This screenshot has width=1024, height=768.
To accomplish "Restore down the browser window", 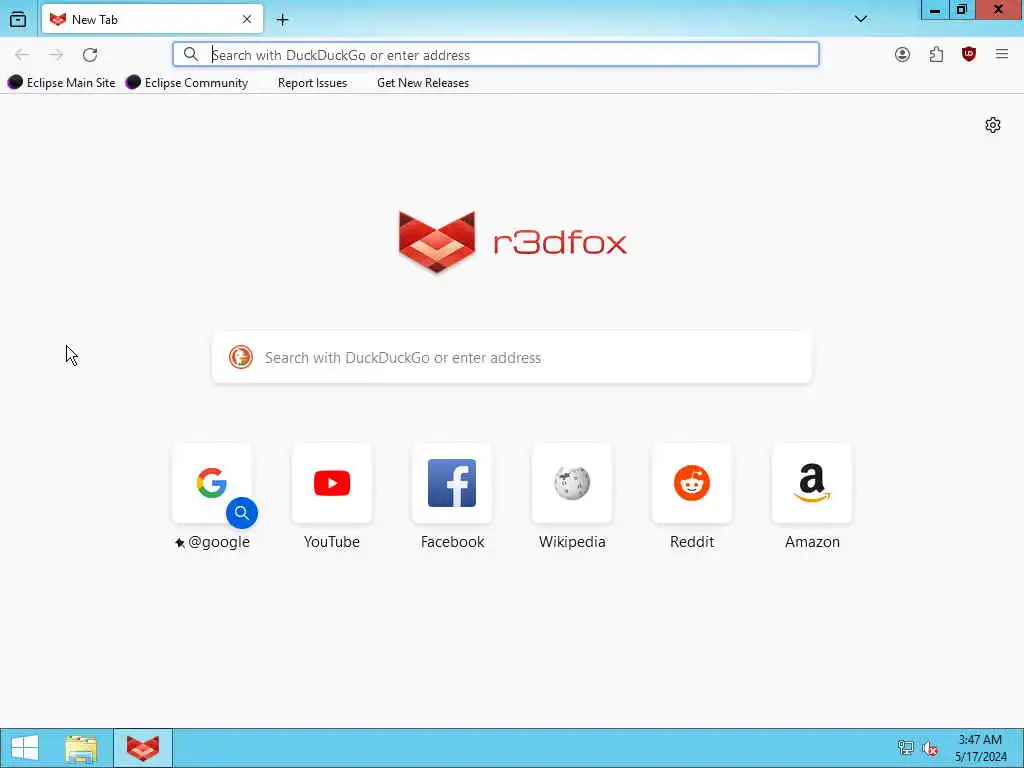I will 961,10.
